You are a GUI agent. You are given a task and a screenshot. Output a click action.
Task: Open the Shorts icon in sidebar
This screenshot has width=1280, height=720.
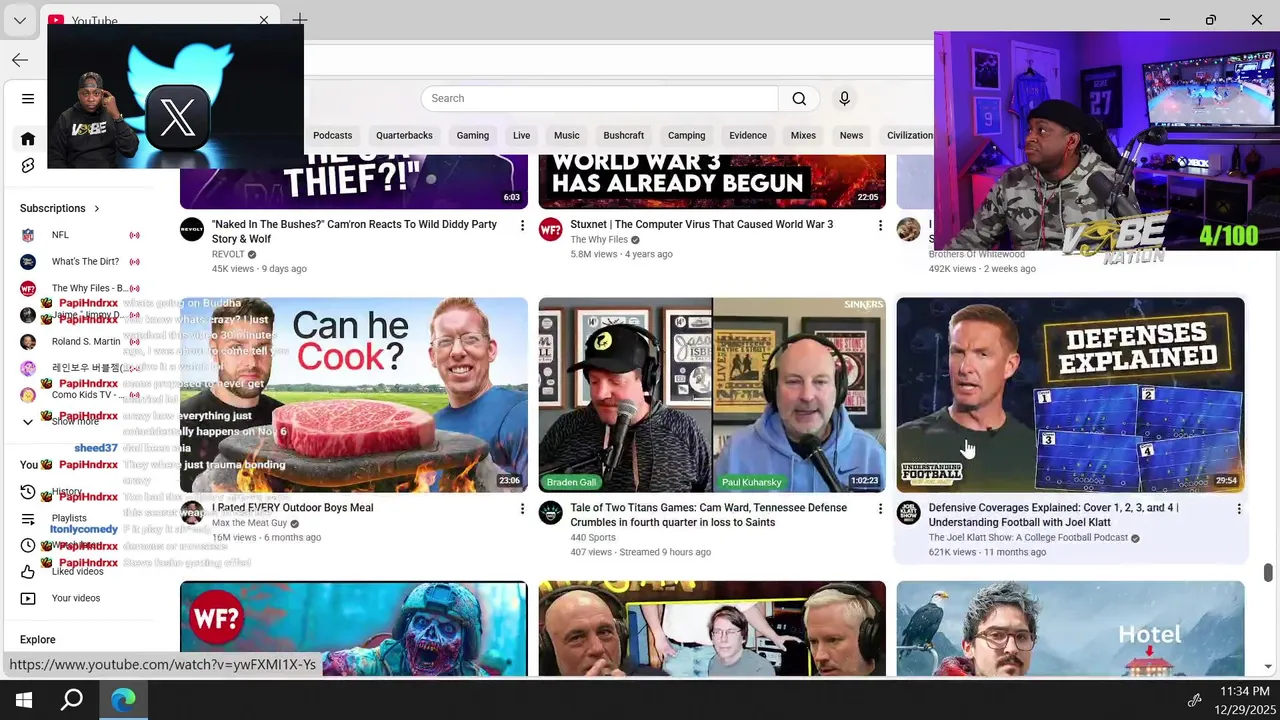click(x=28, y=165)
